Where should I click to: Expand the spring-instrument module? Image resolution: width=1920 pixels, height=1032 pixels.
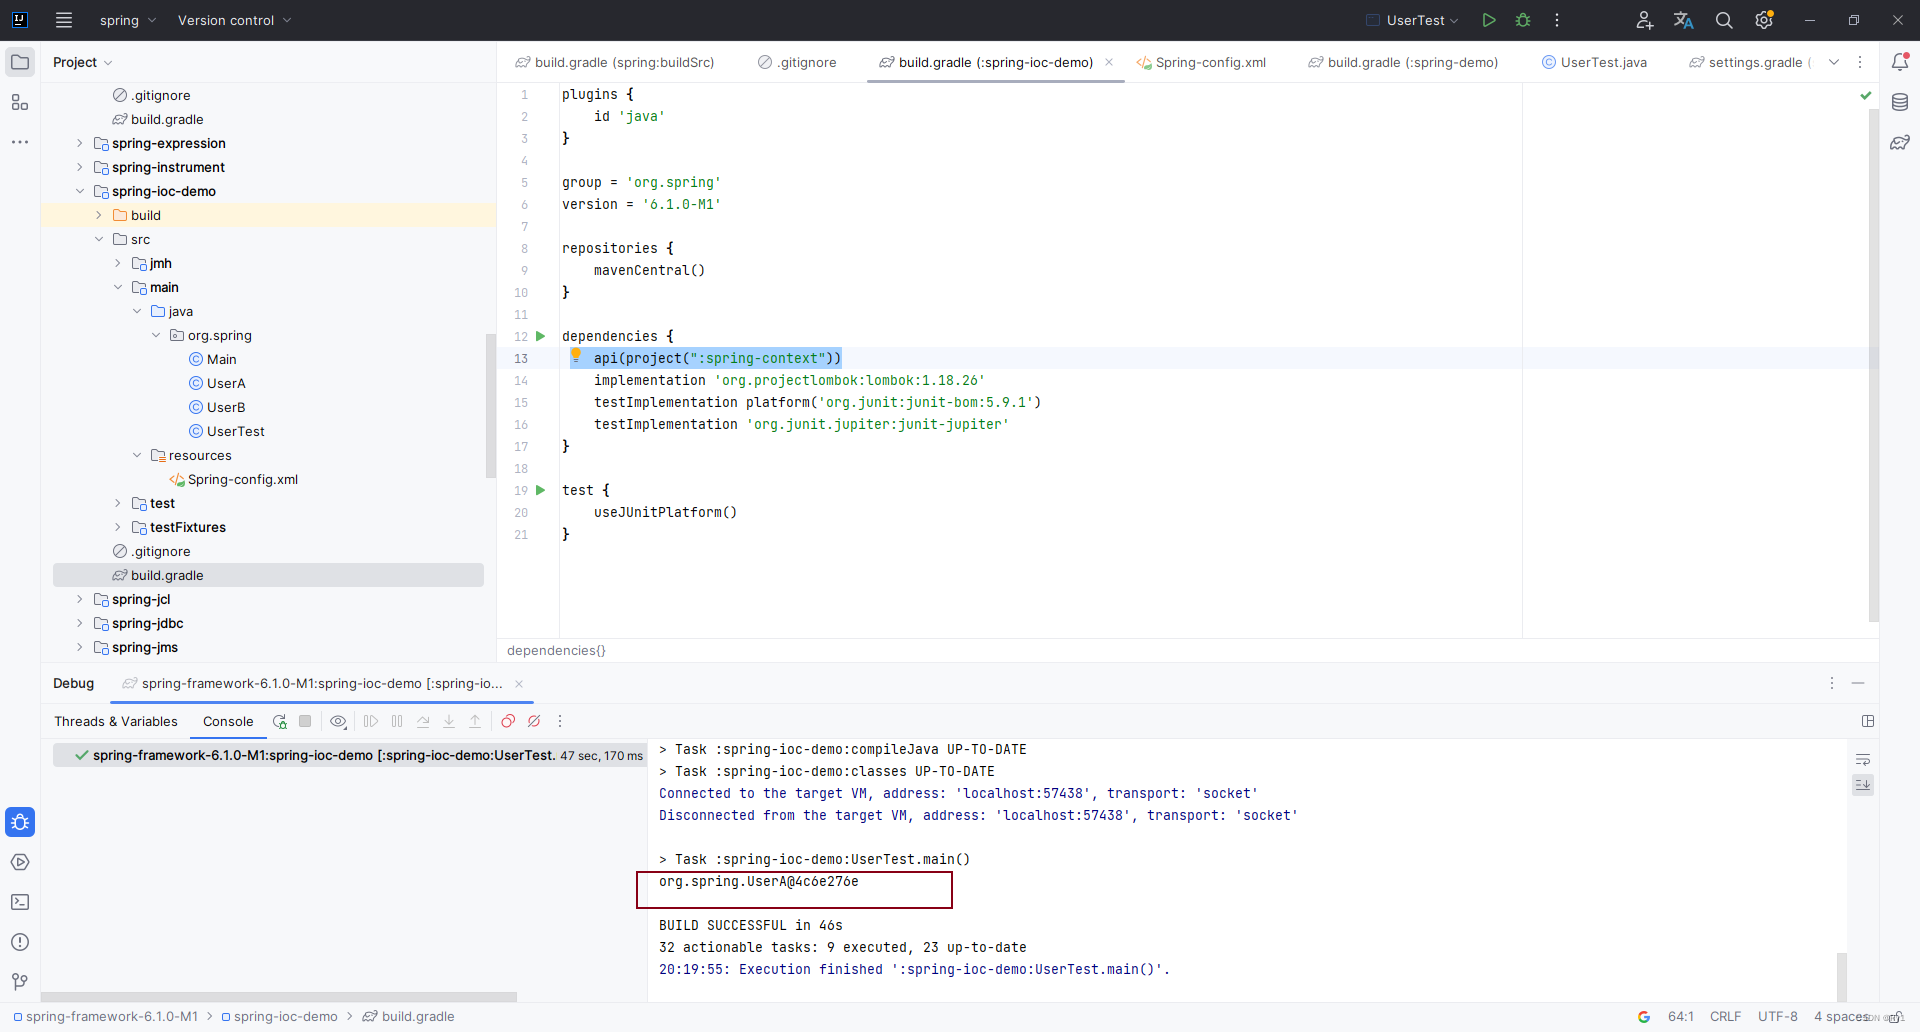pos(80,167)
